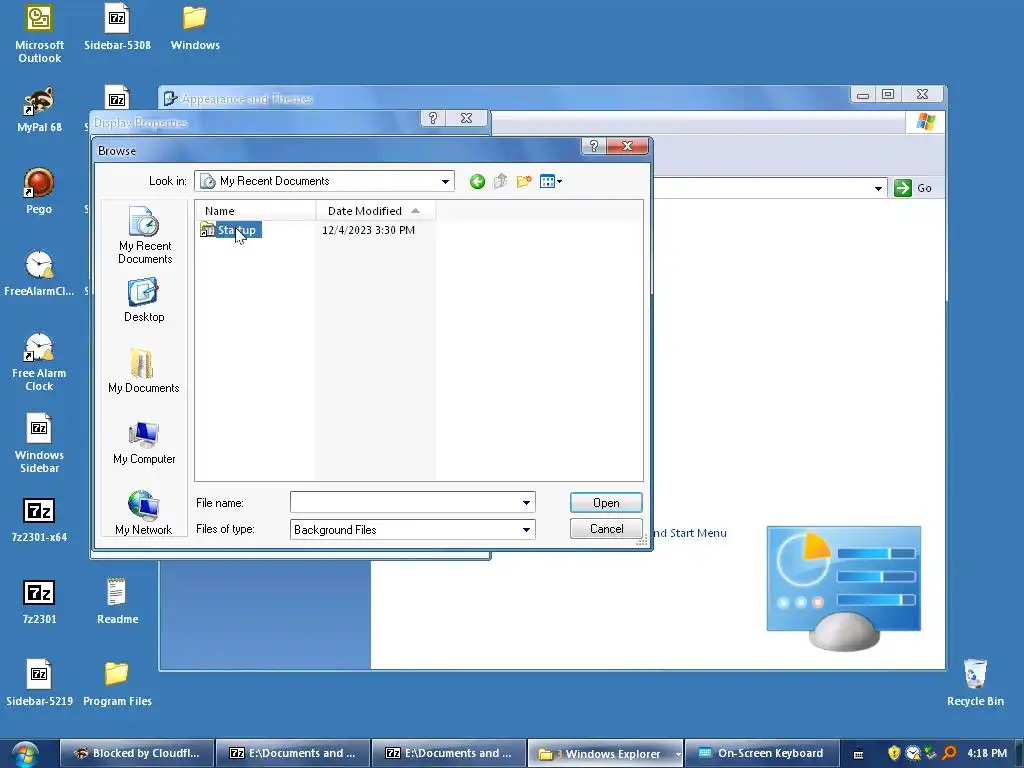
Task: Expand the Look in dropdown
Action: [445, 182]
